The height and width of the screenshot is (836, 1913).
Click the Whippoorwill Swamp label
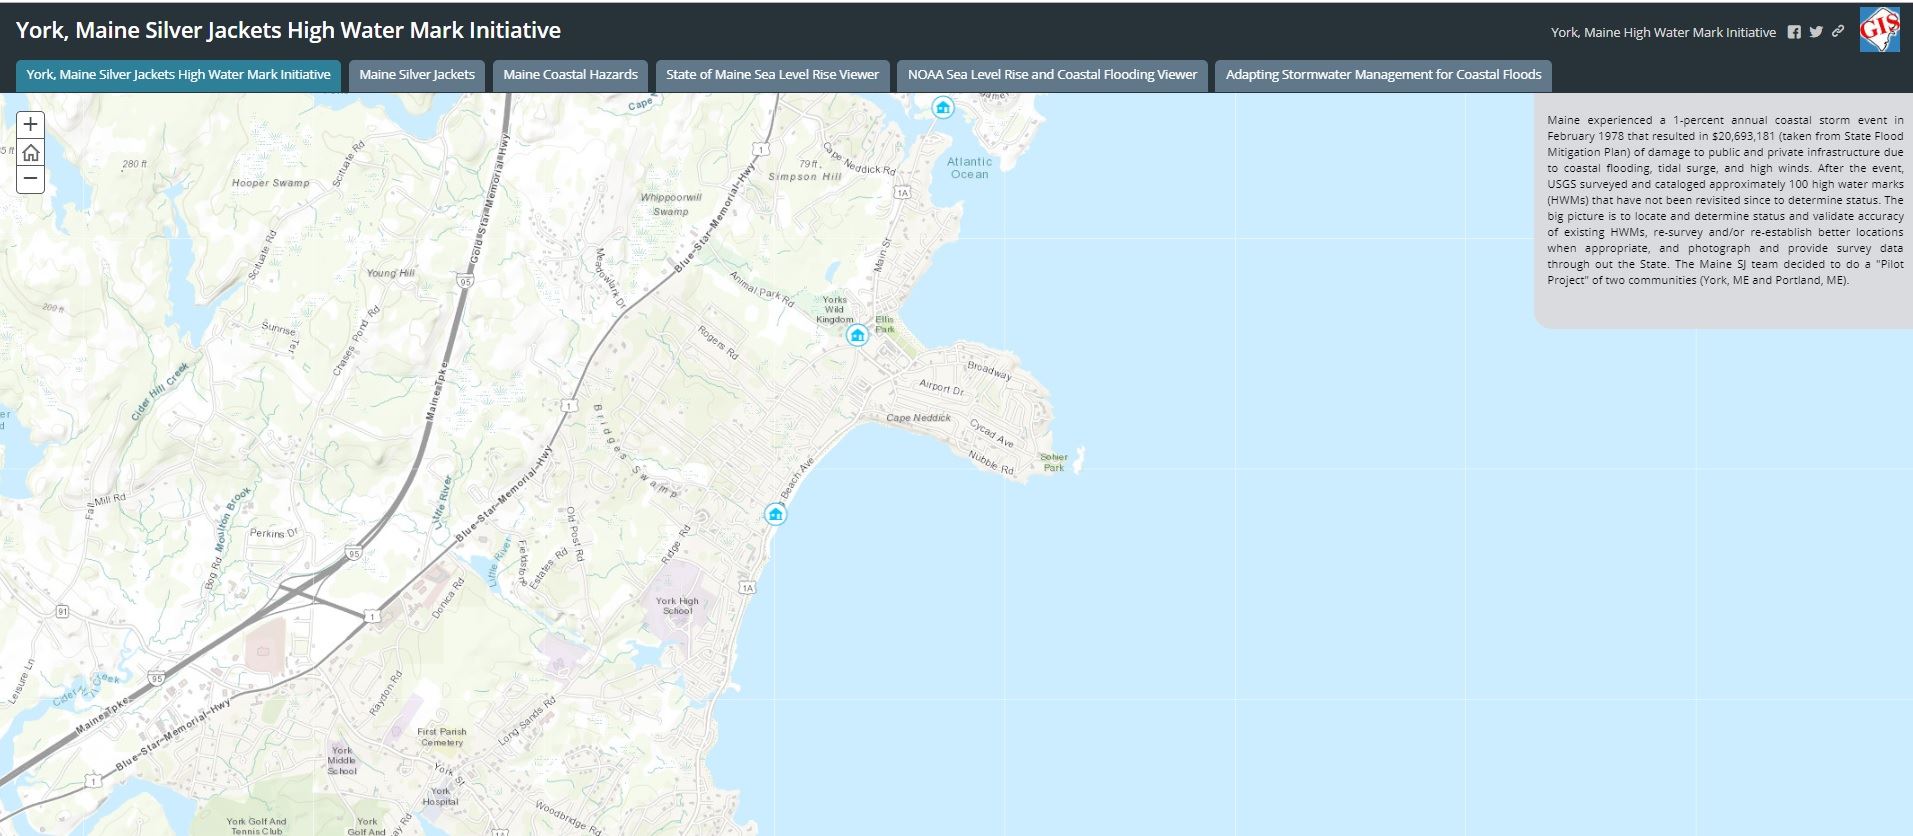pyautogui.click(x=671, y=204)
